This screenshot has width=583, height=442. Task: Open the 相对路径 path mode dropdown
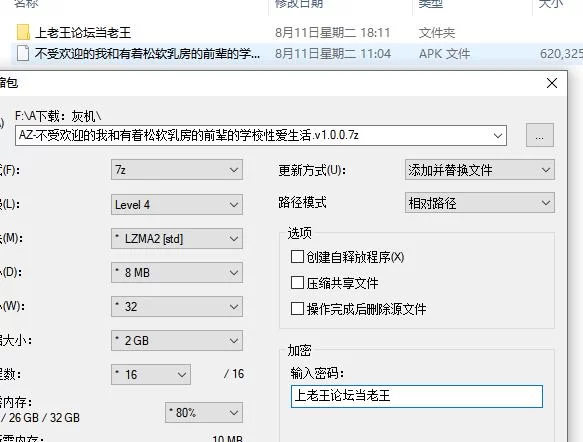click(x=480, y=203)
